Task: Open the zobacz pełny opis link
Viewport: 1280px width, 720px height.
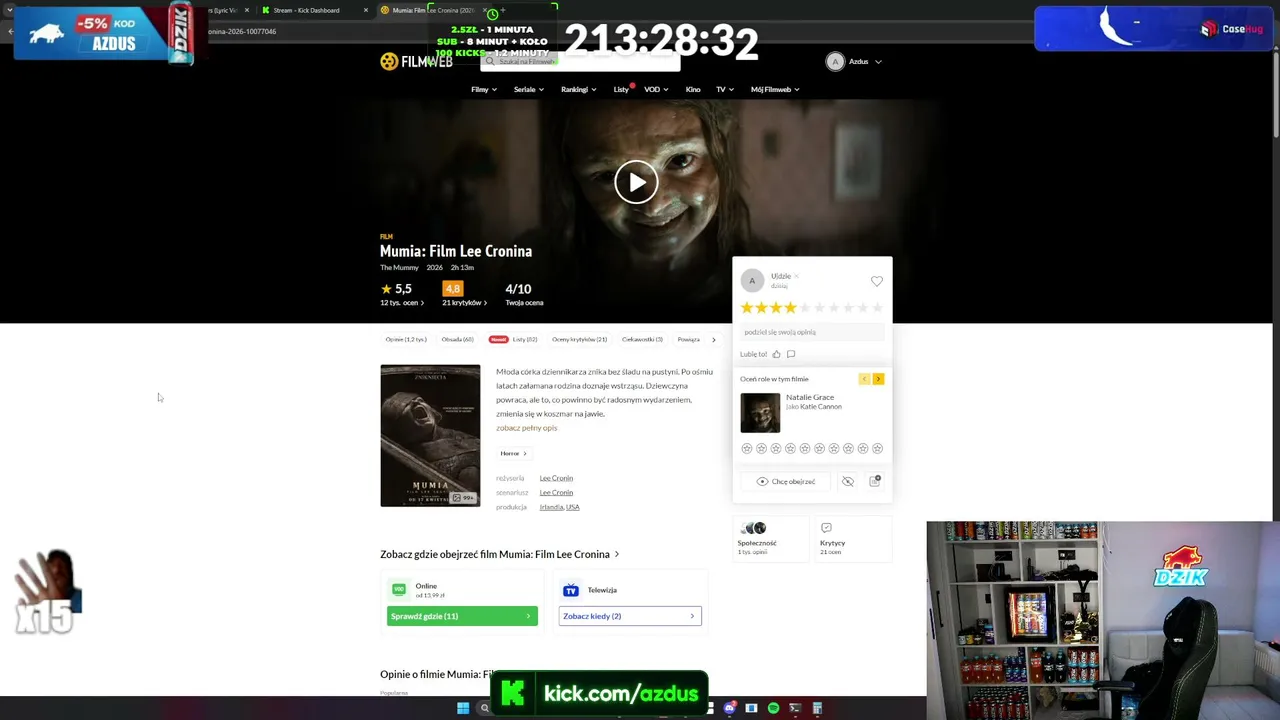Action: click(527, 428)
